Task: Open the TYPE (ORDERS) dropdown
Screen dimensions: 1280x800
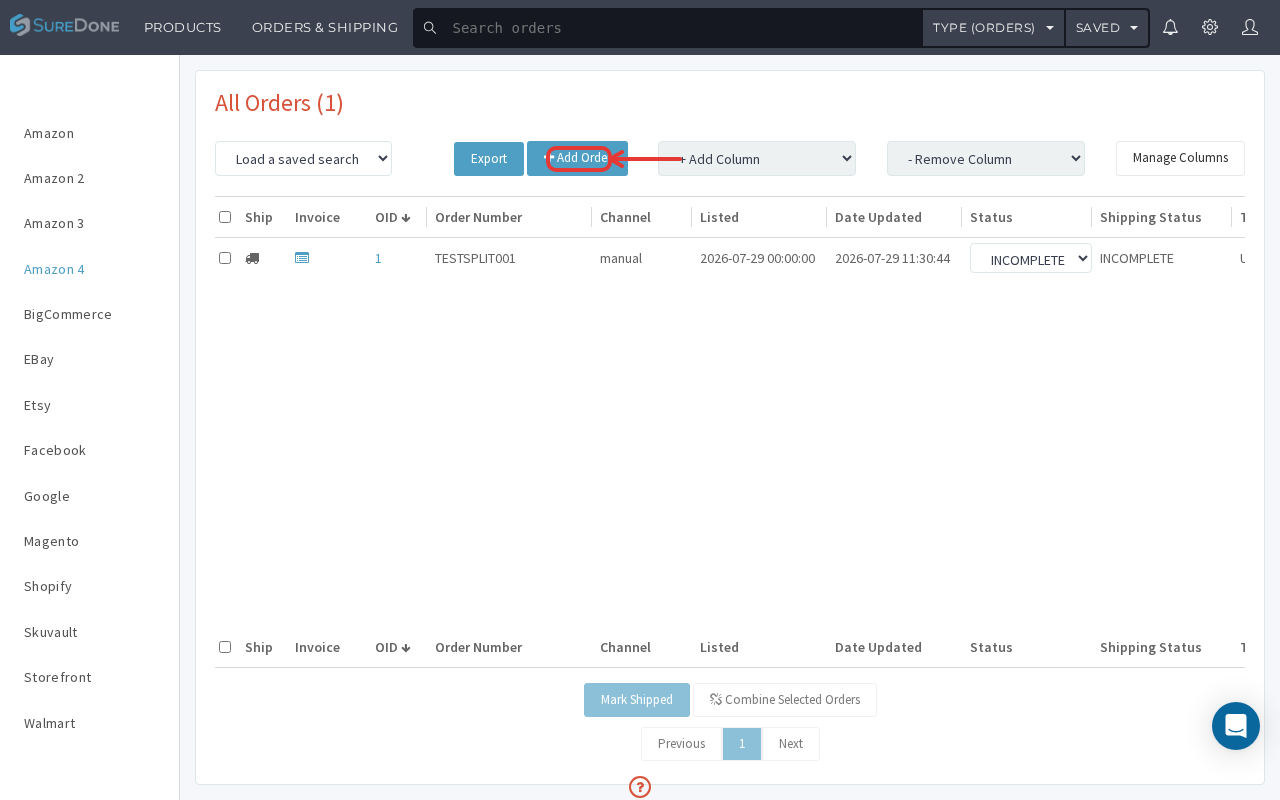Action: click(x=993, y=28)
